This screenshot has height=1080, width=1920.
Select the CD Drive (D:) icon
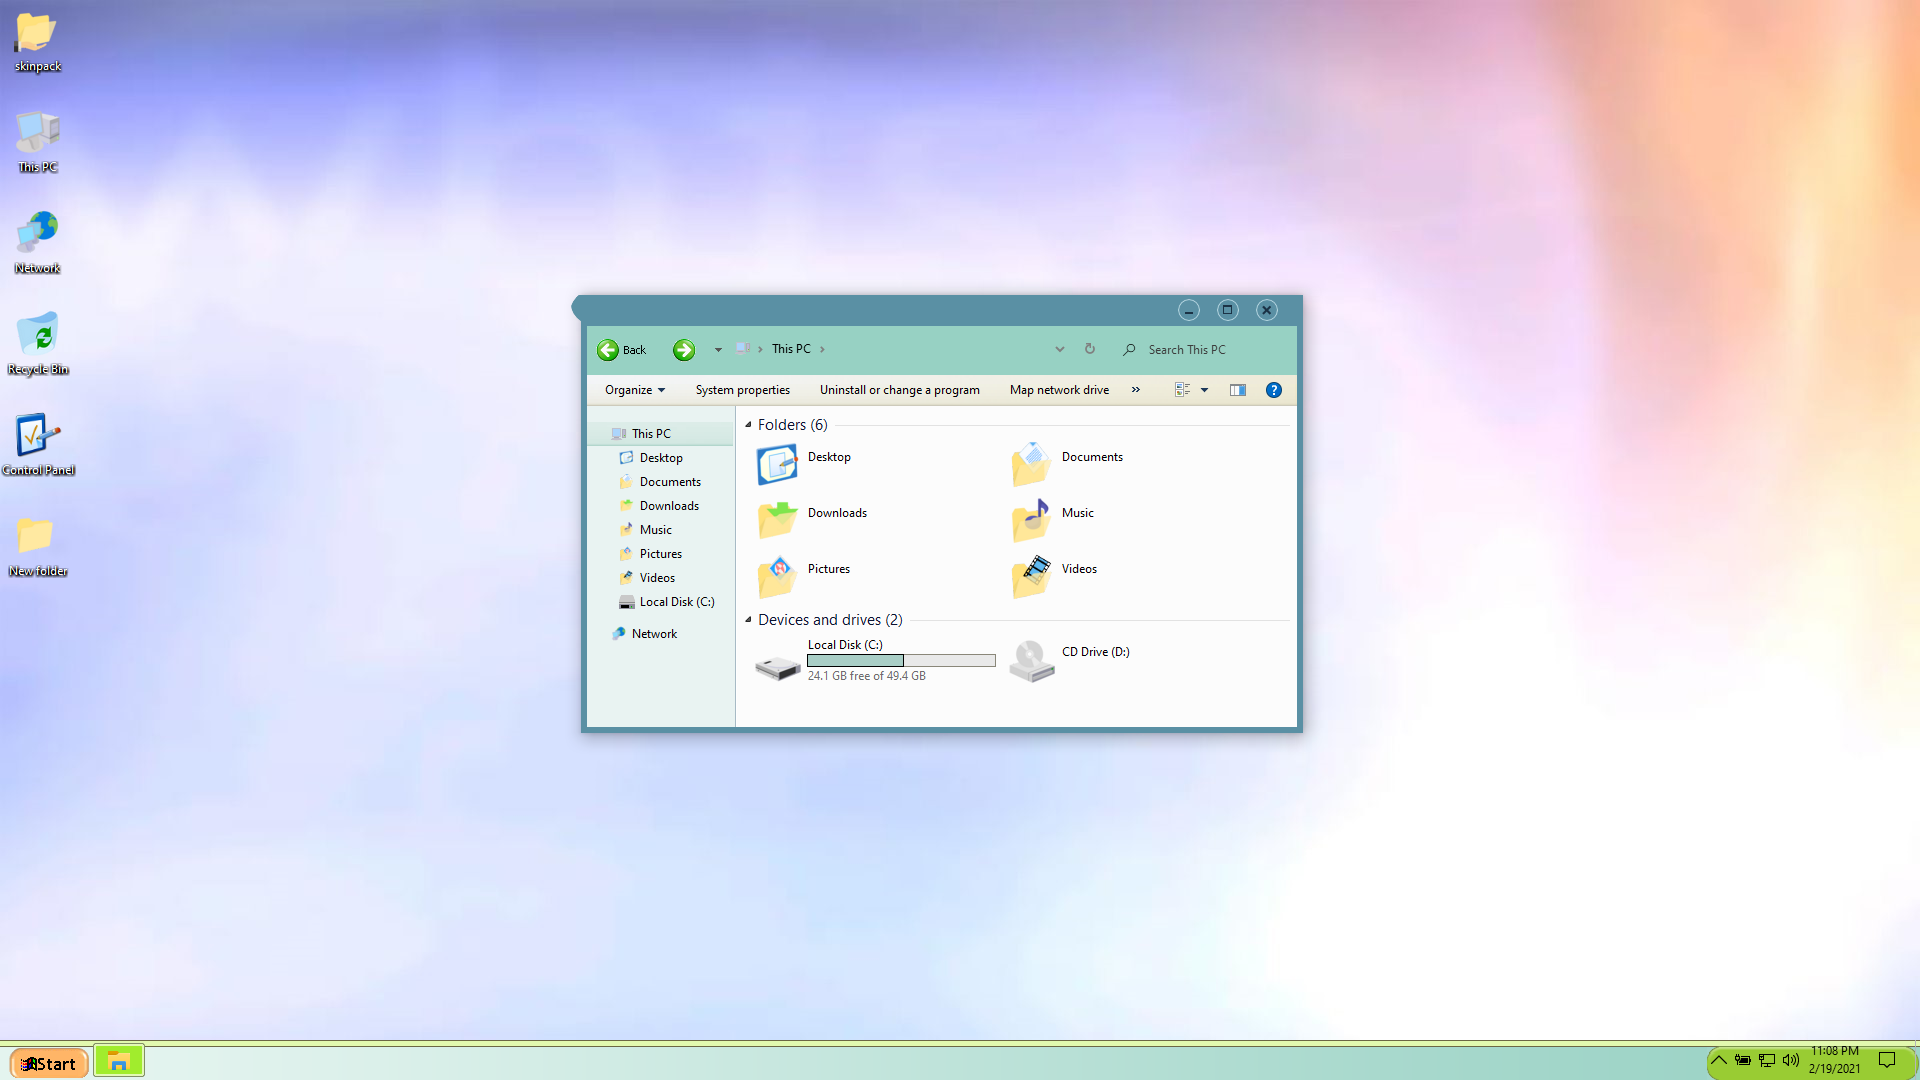coord(1031,660)
